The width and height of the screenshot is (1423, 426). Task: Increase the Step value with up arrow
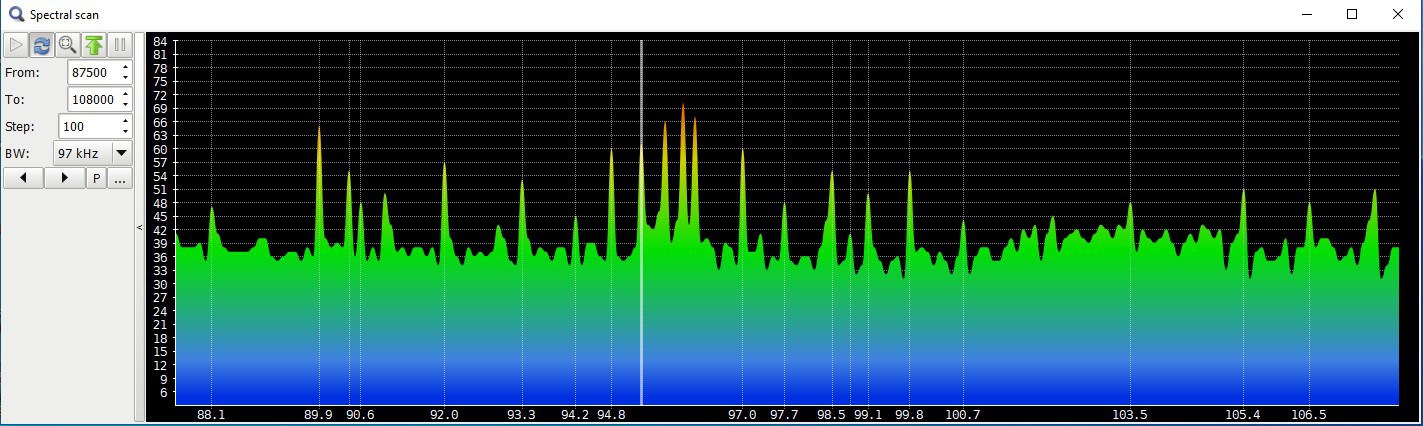click(x=125, y=121)
